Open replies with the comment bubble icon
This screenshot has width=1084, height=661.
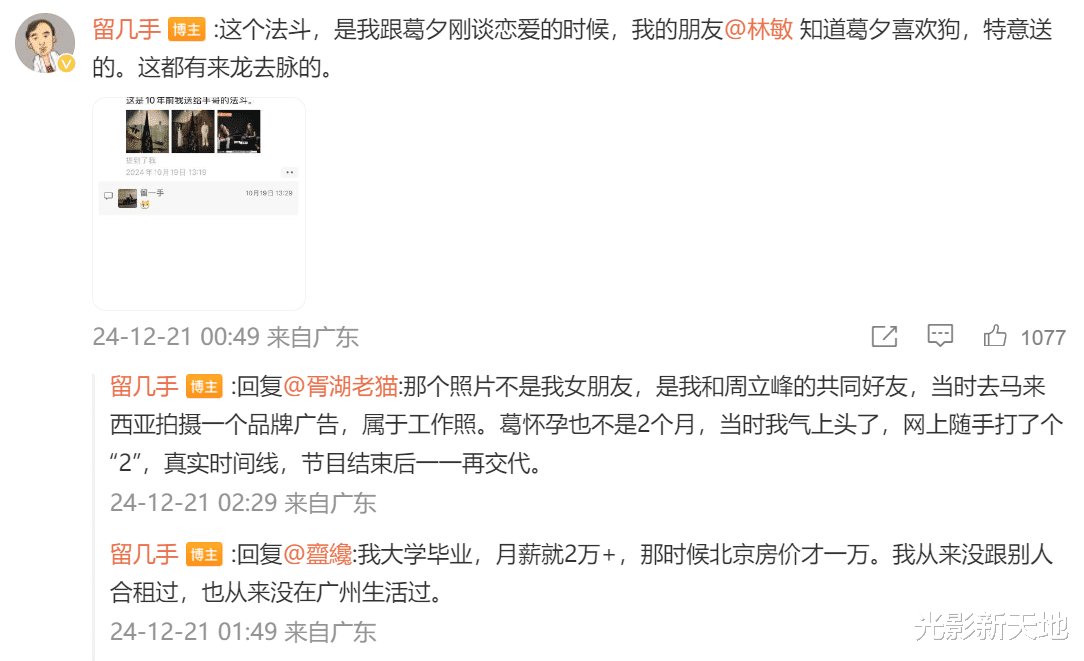pos(940,335)
